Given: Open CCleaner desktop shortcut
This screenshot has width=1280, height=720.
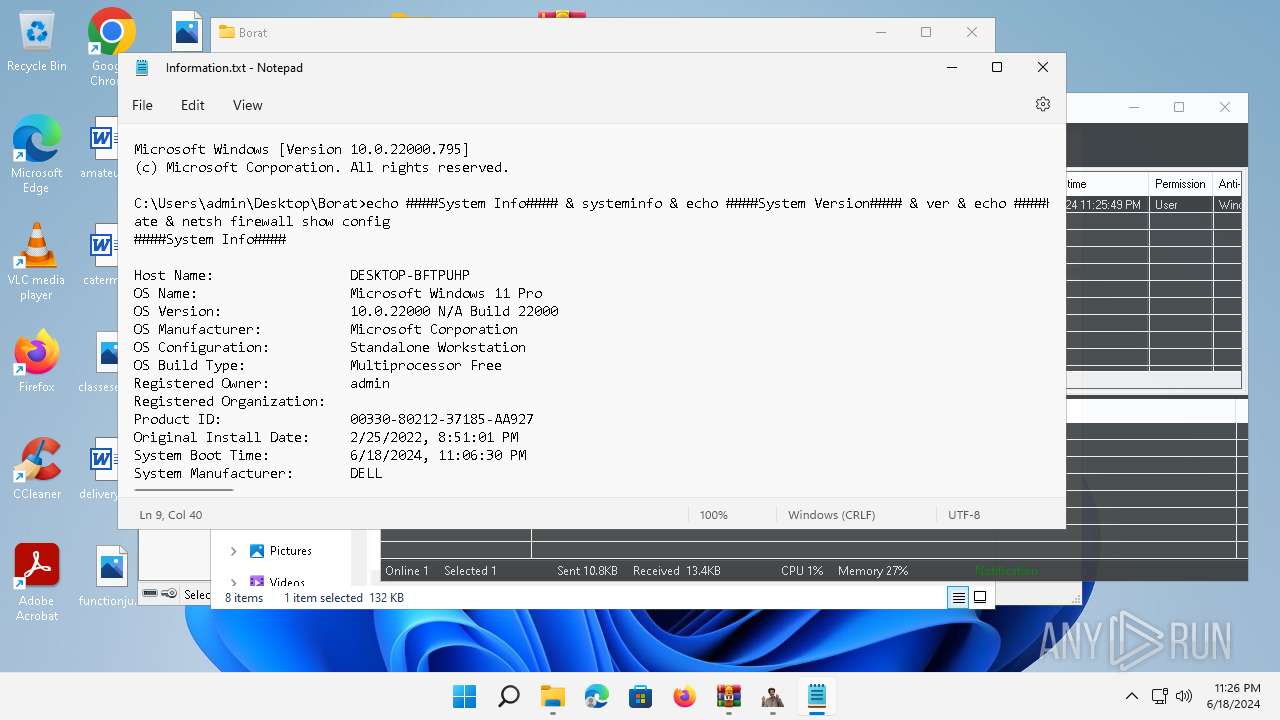Looking at the screenshot, I should 36,468.
